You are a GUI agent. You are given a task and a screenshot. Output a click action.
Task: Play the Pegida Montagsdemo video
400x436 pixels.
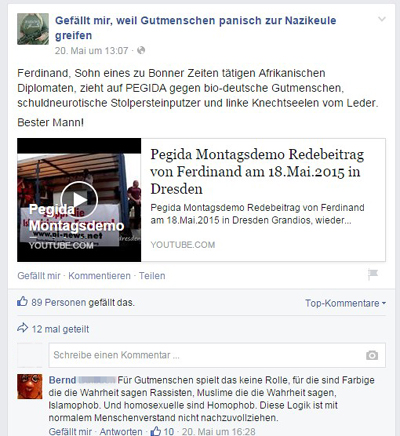(79, 200)
